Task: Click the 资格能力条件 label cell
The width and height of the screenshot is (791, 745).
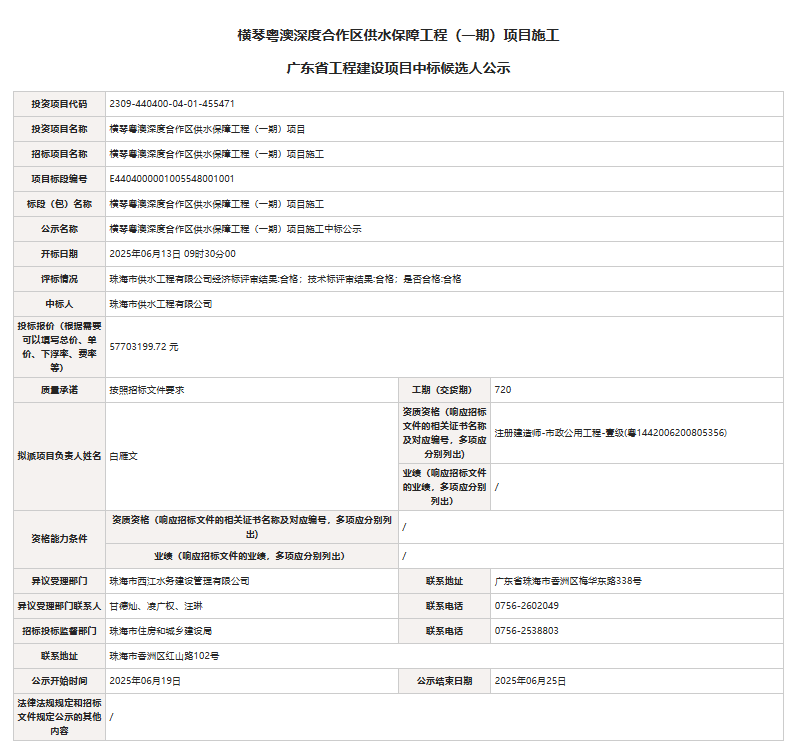Action: coord(59,538)
